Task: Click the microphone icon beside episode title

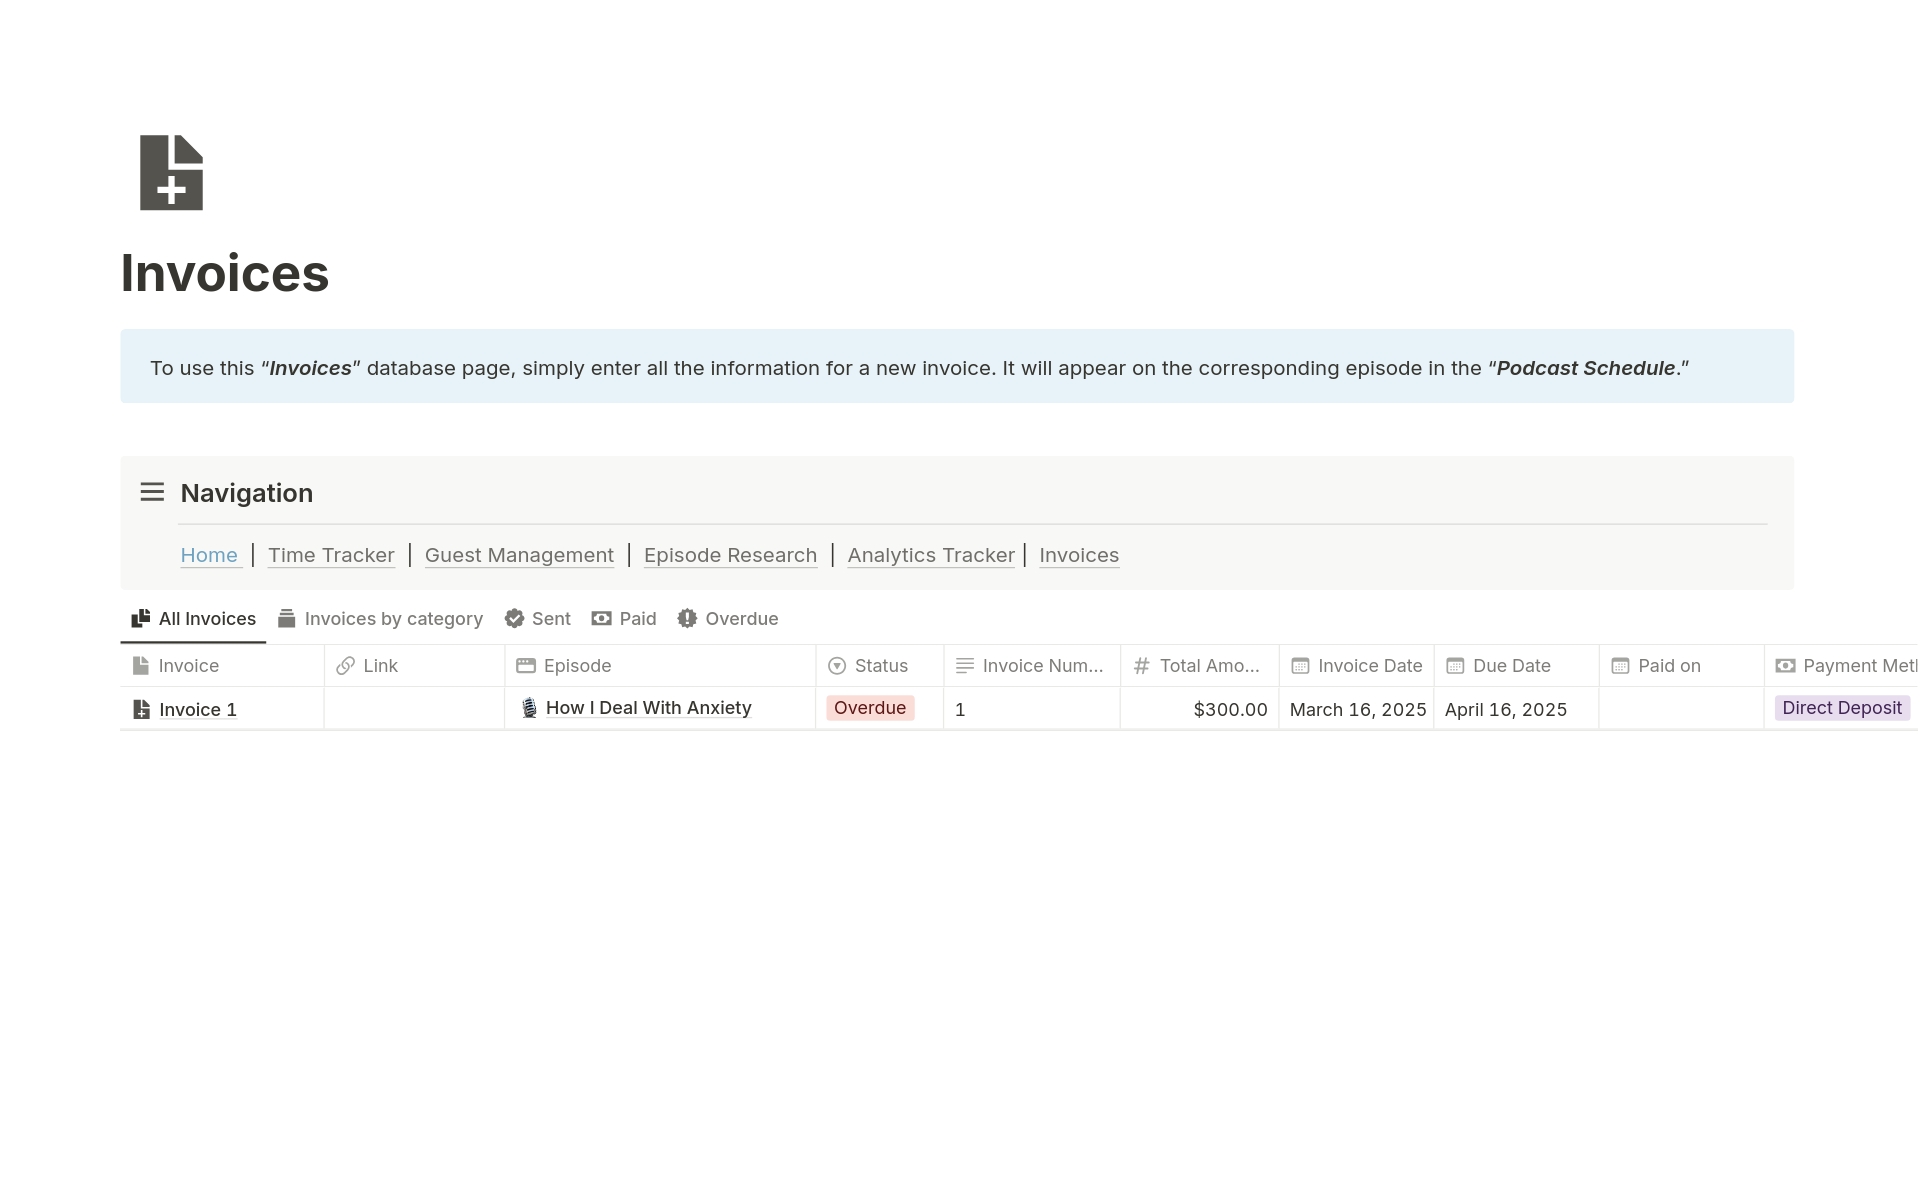Action: pyautogui.click(x=529, y=708)
